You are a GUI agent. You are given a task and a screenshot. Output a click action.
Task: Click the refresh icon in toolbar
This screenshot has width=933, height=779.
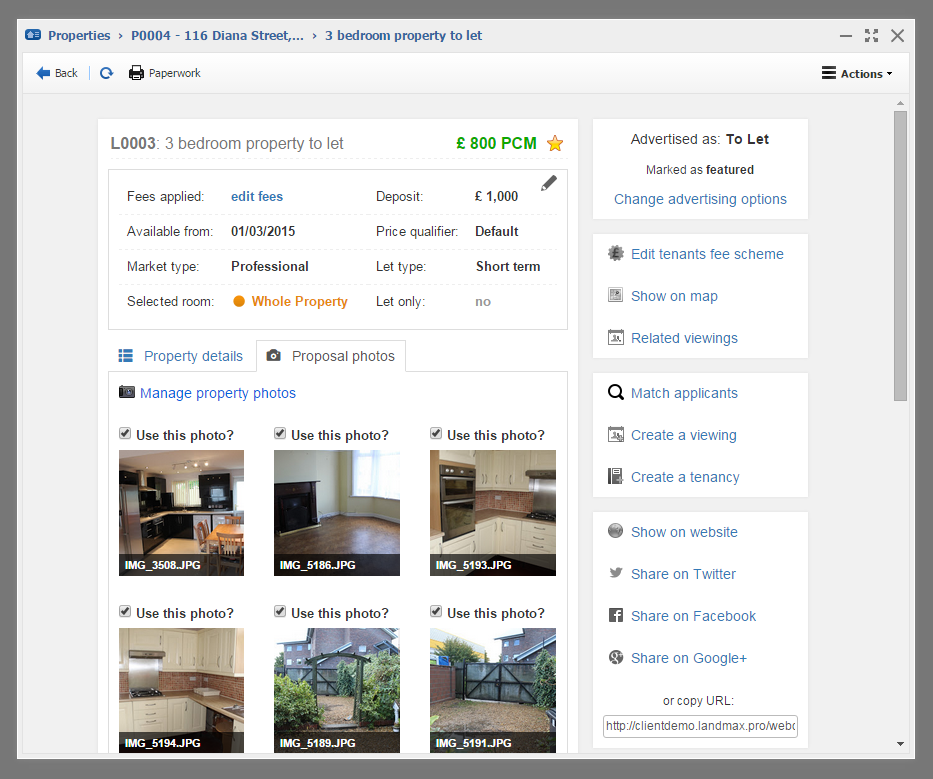106,73
